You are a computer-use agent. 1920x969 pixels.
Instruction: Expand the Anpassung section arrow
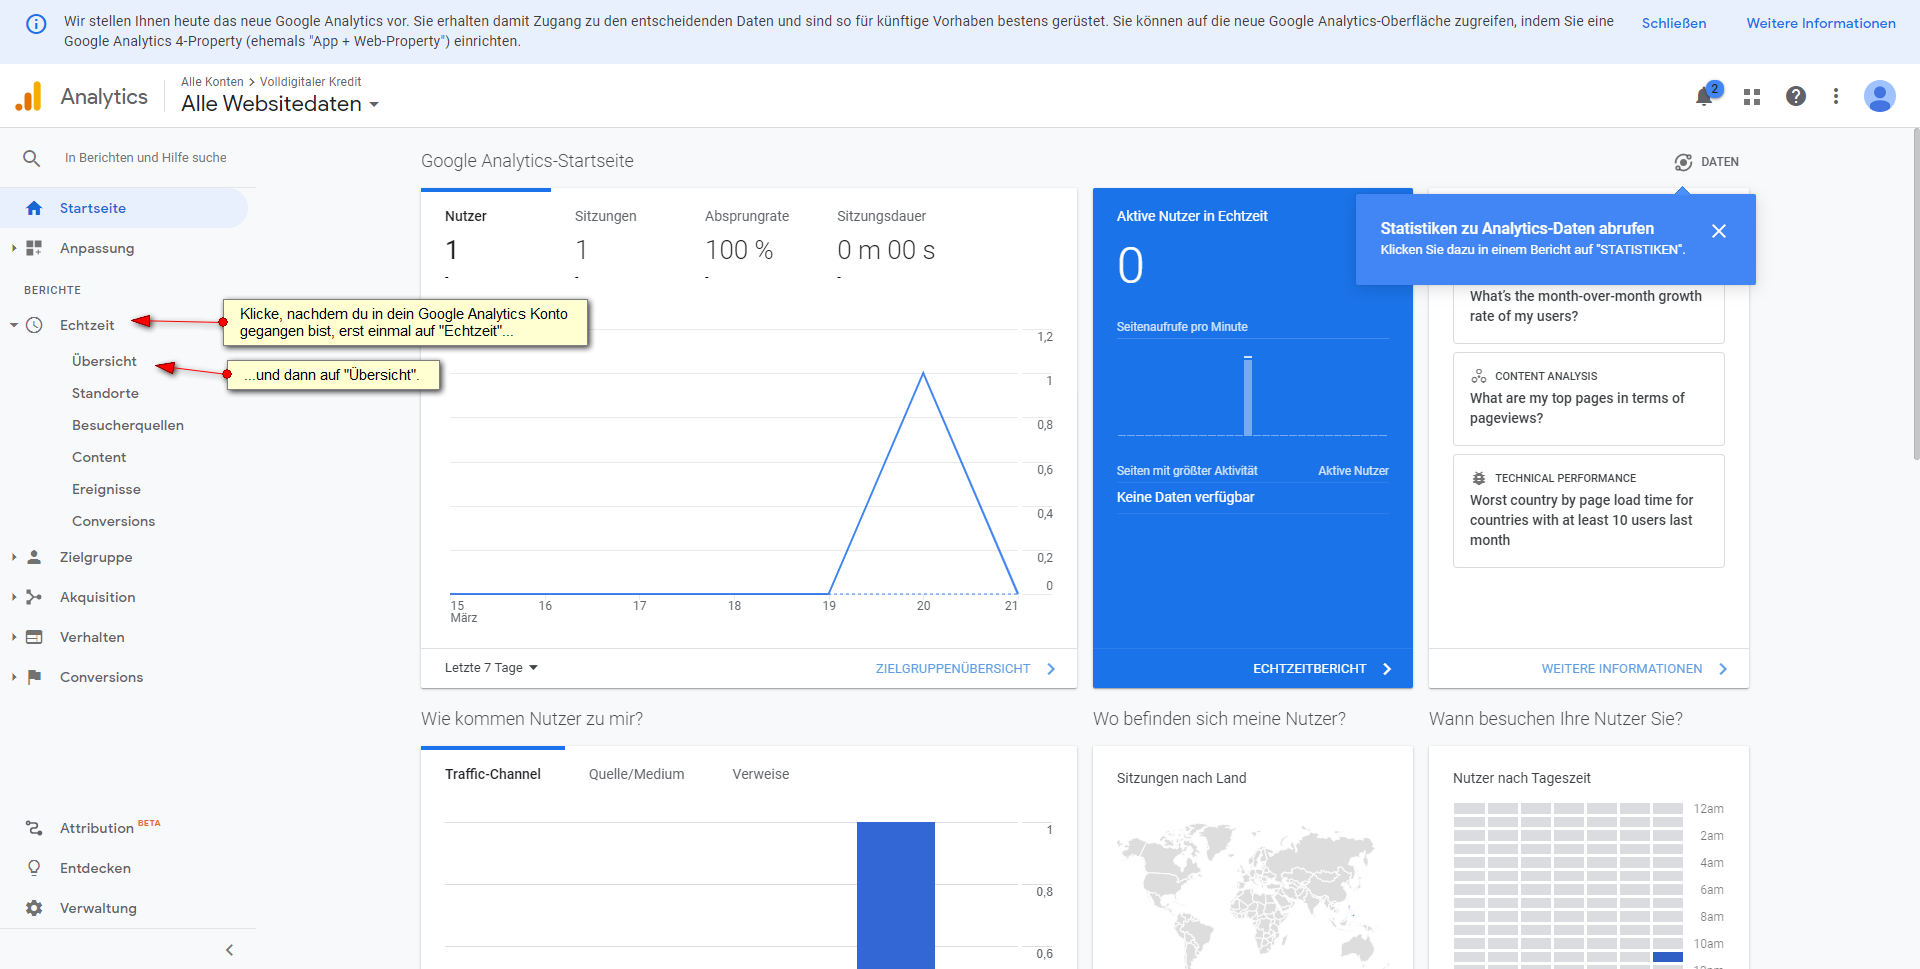coord(14,248)
